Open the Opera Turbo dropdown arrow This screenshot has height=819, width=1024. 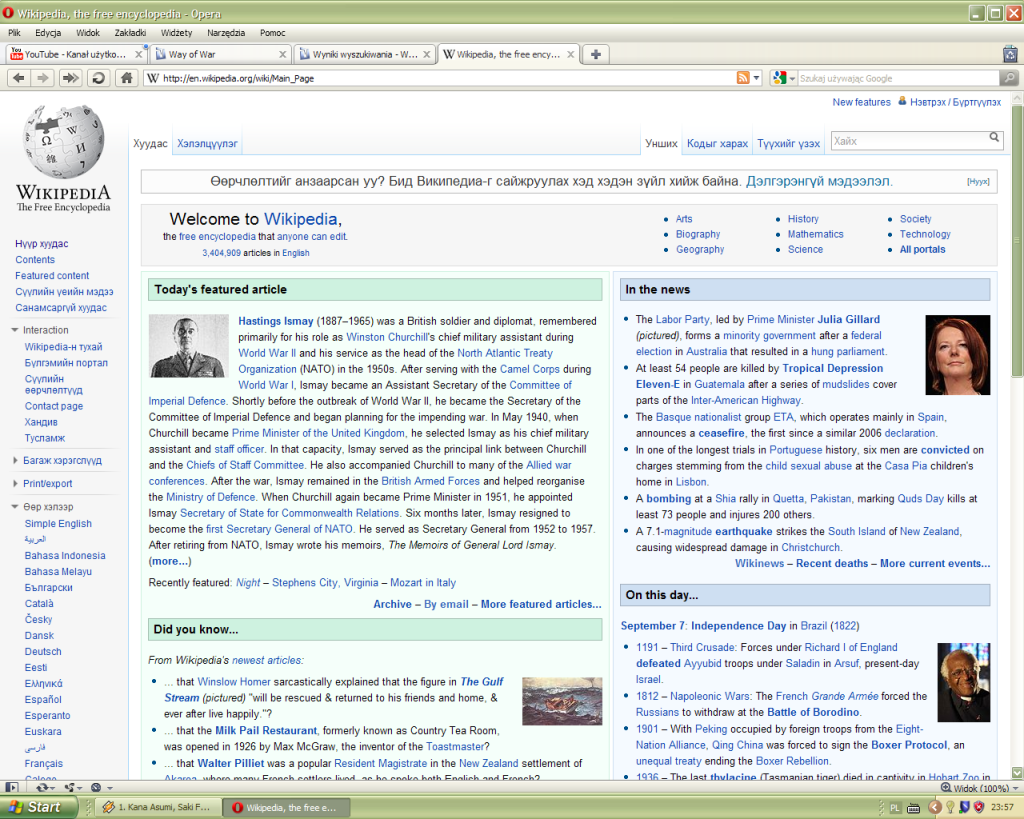click(110, 788)
